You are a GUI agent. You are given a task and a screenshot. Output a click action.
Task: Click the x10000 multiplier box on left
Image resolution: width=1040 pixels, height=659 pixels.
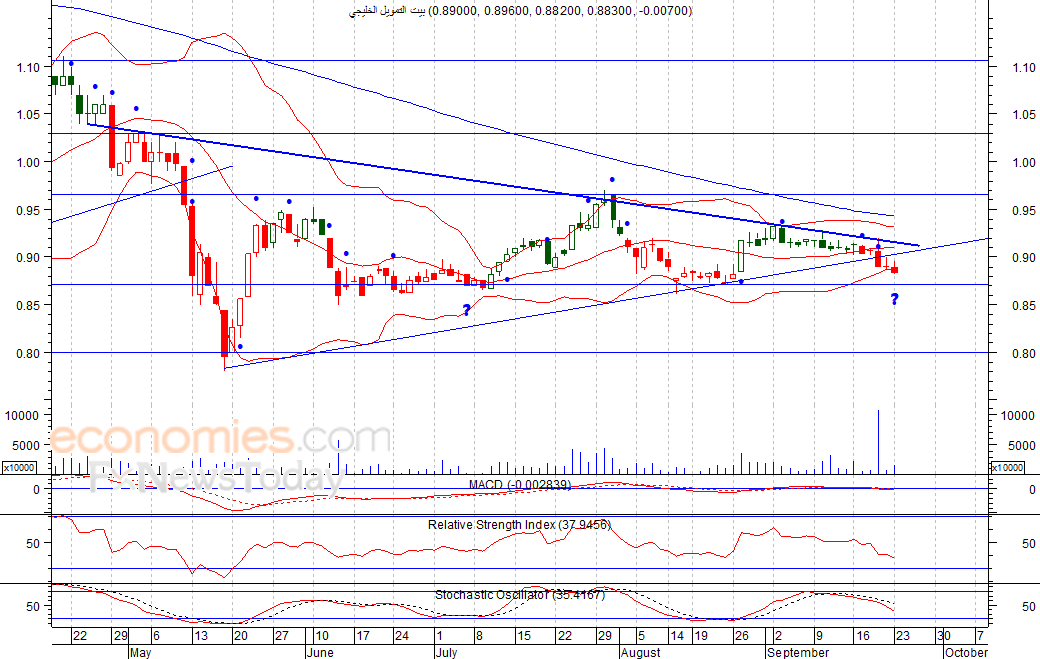[19, 467]
